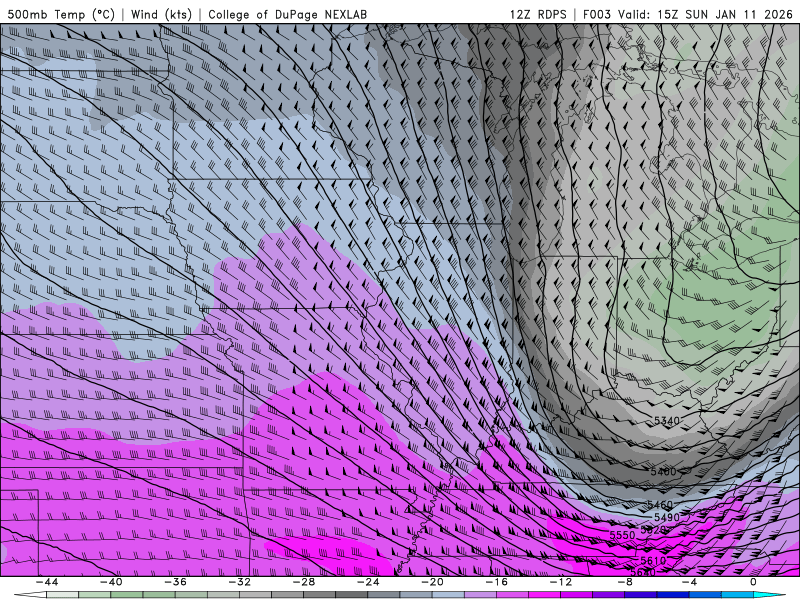Click the 5490 height contour label
This screenshot has height=600, width=800.
667,517
